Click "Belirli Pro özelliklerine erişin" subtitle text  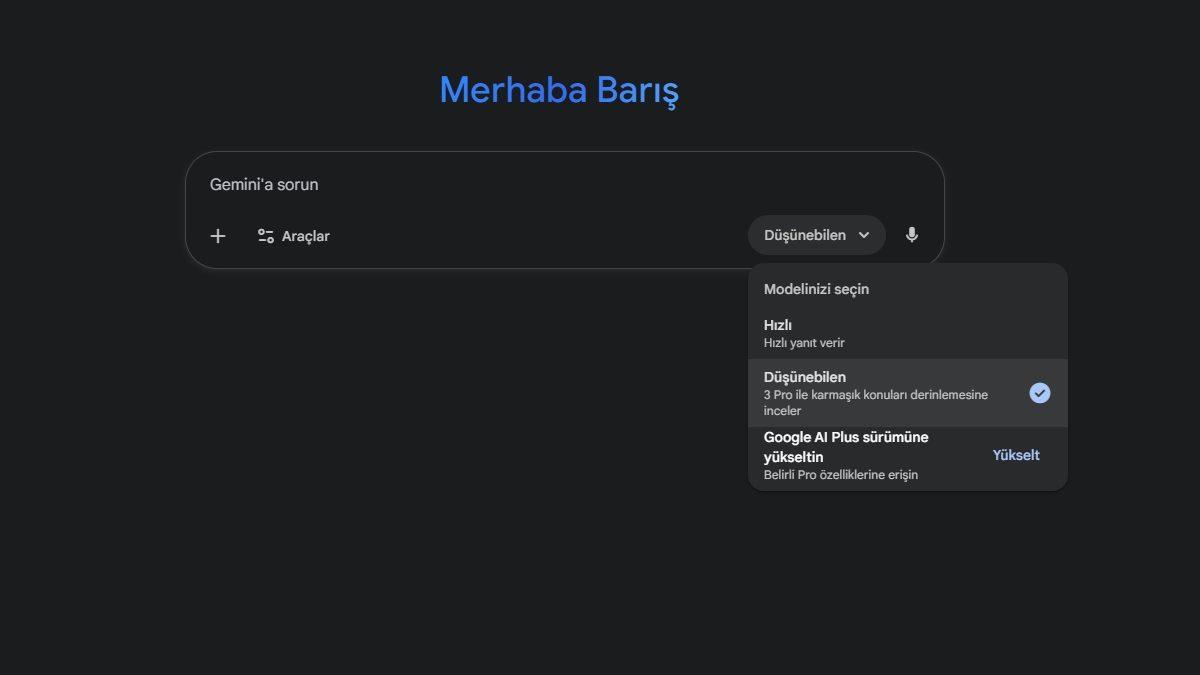[840, 475]
